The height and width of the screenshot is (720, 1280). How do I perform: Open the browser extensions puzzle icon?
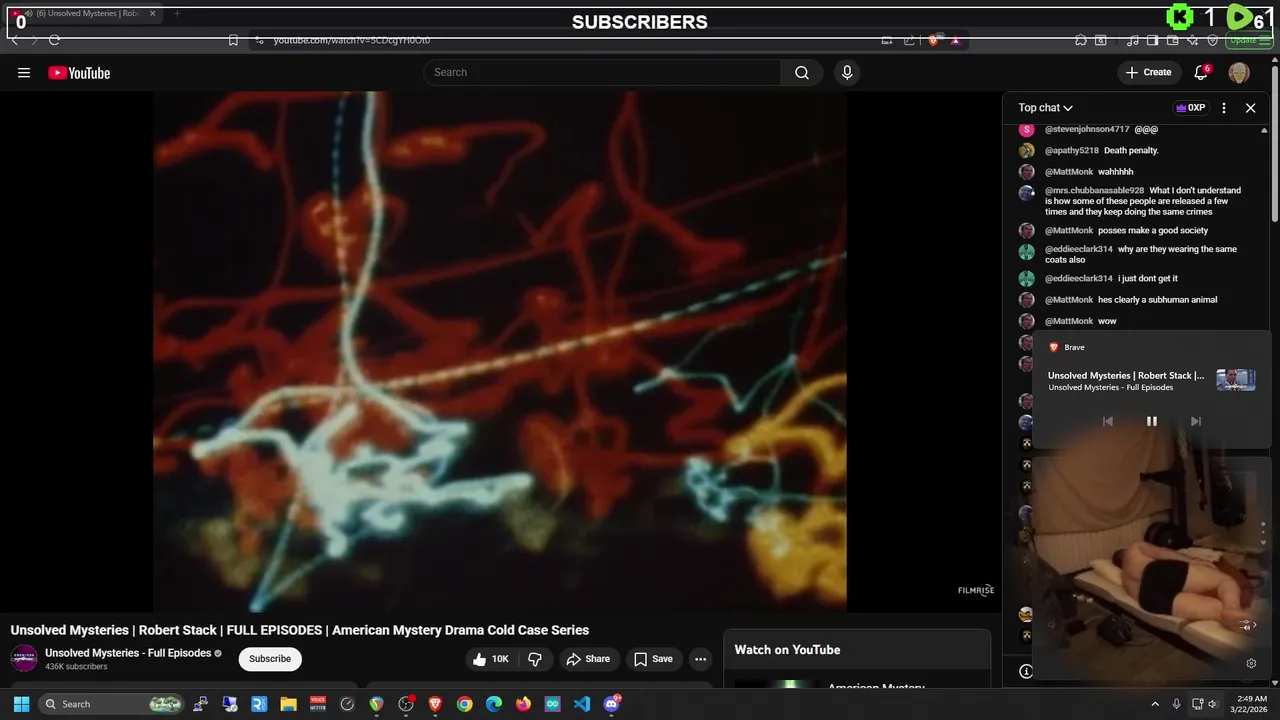coord(1081,40)
